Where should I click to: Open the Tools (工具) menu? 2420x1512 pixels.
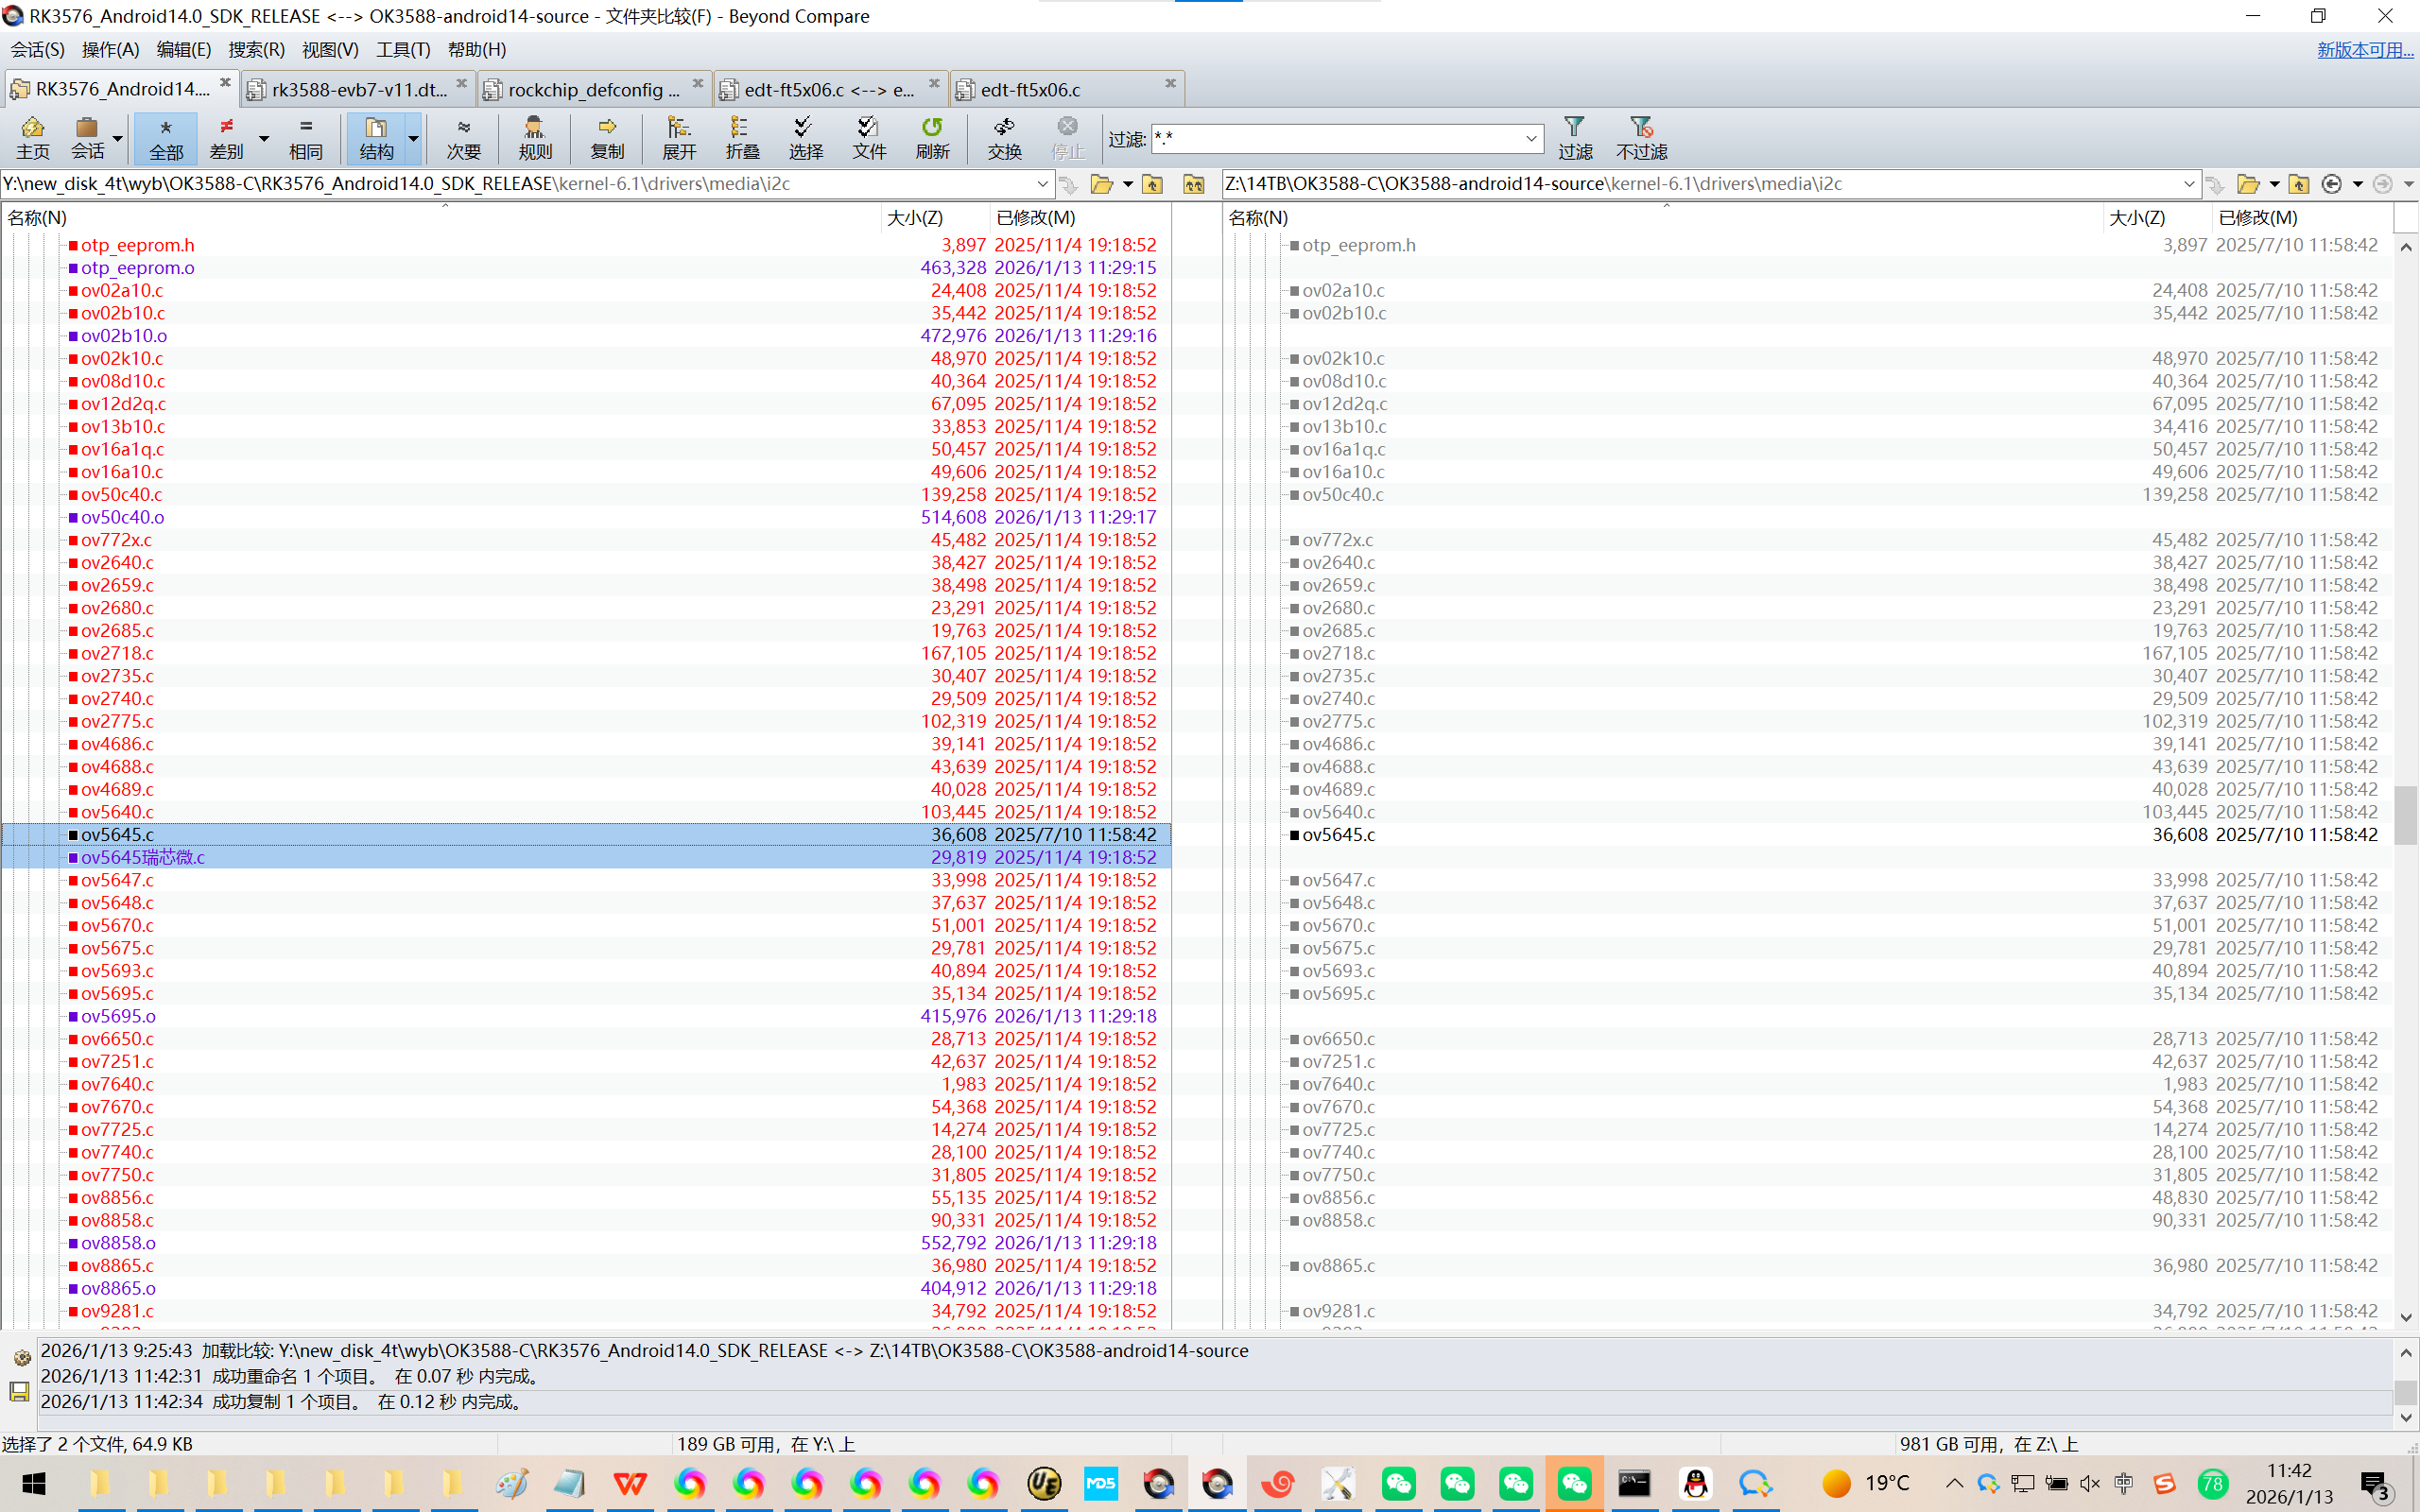[402, 49]
